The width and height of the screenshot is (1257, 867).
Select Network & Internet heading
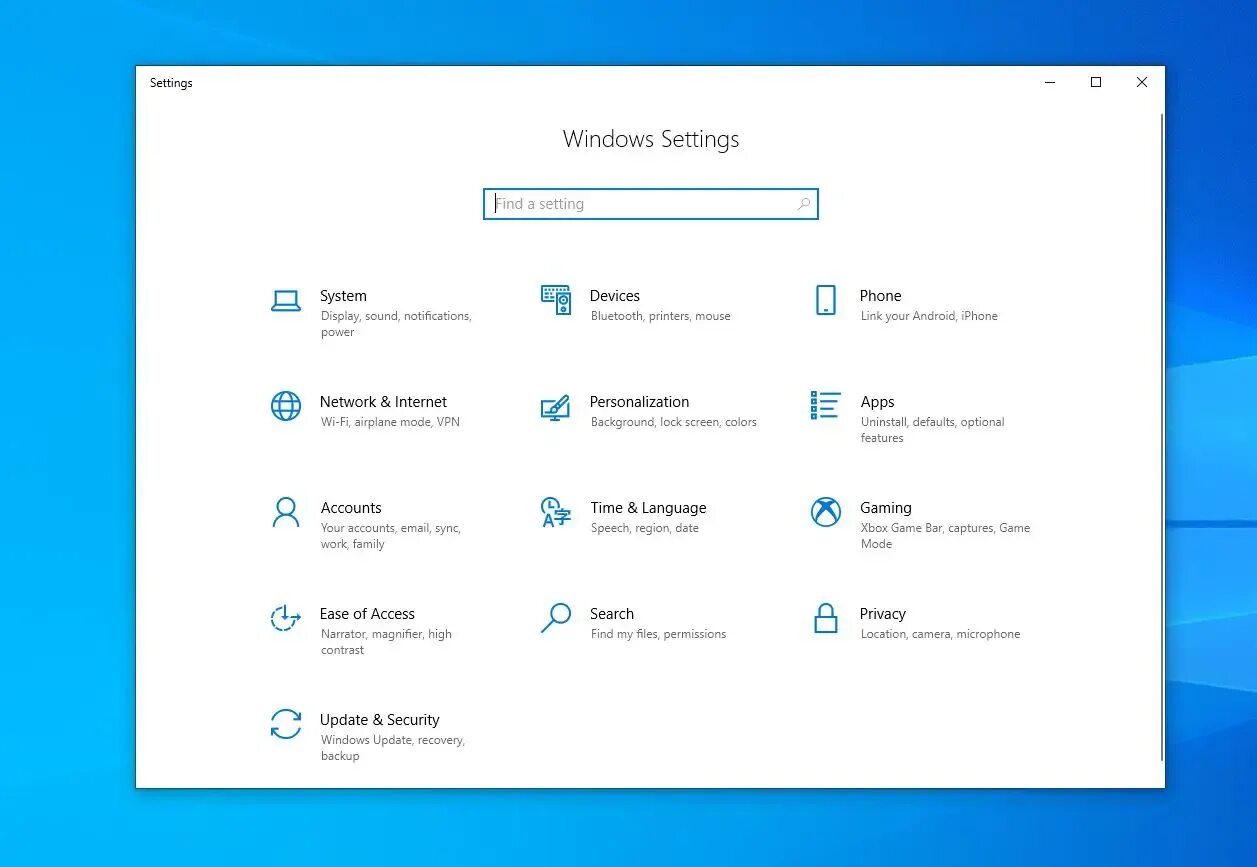[x=383, y=402]
